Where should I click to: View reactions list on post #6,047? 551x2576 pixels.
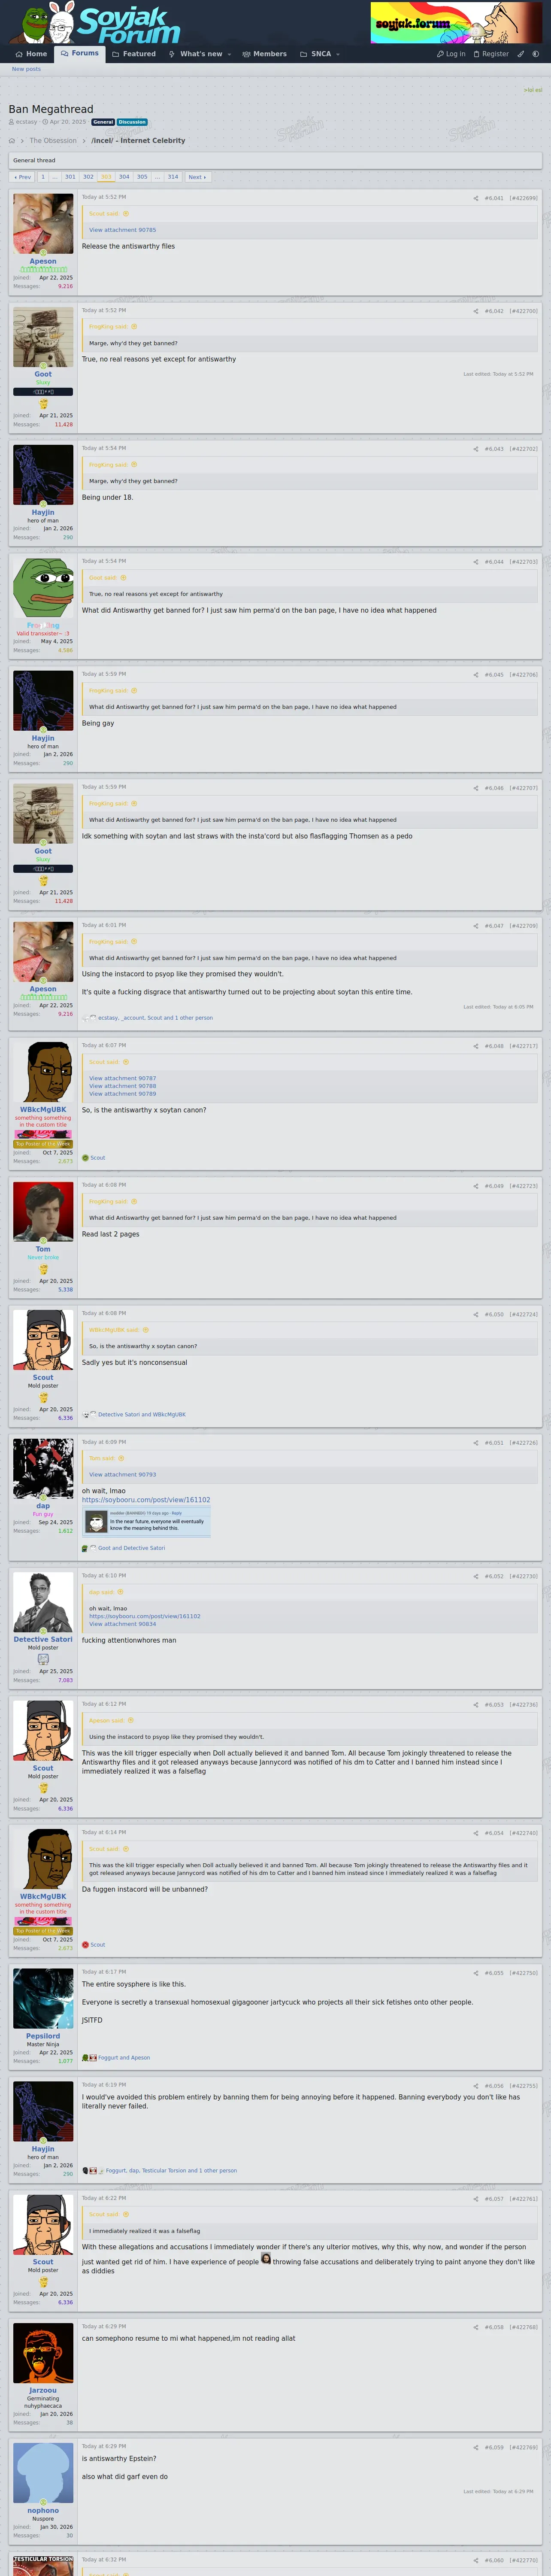pyautogui.click(x=155, y=1018)
